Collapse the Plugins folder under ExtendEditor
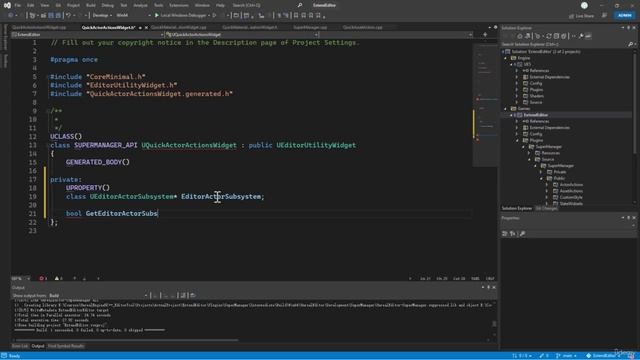This screenshot has width=640, height=360. point(517,140)
